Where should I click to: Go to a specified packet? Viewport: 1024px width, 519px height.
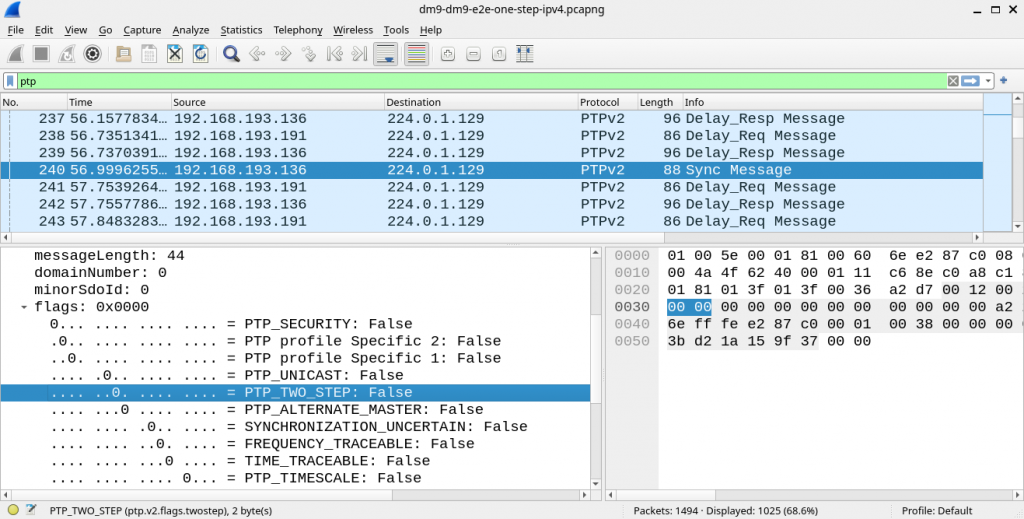point(308,54)
